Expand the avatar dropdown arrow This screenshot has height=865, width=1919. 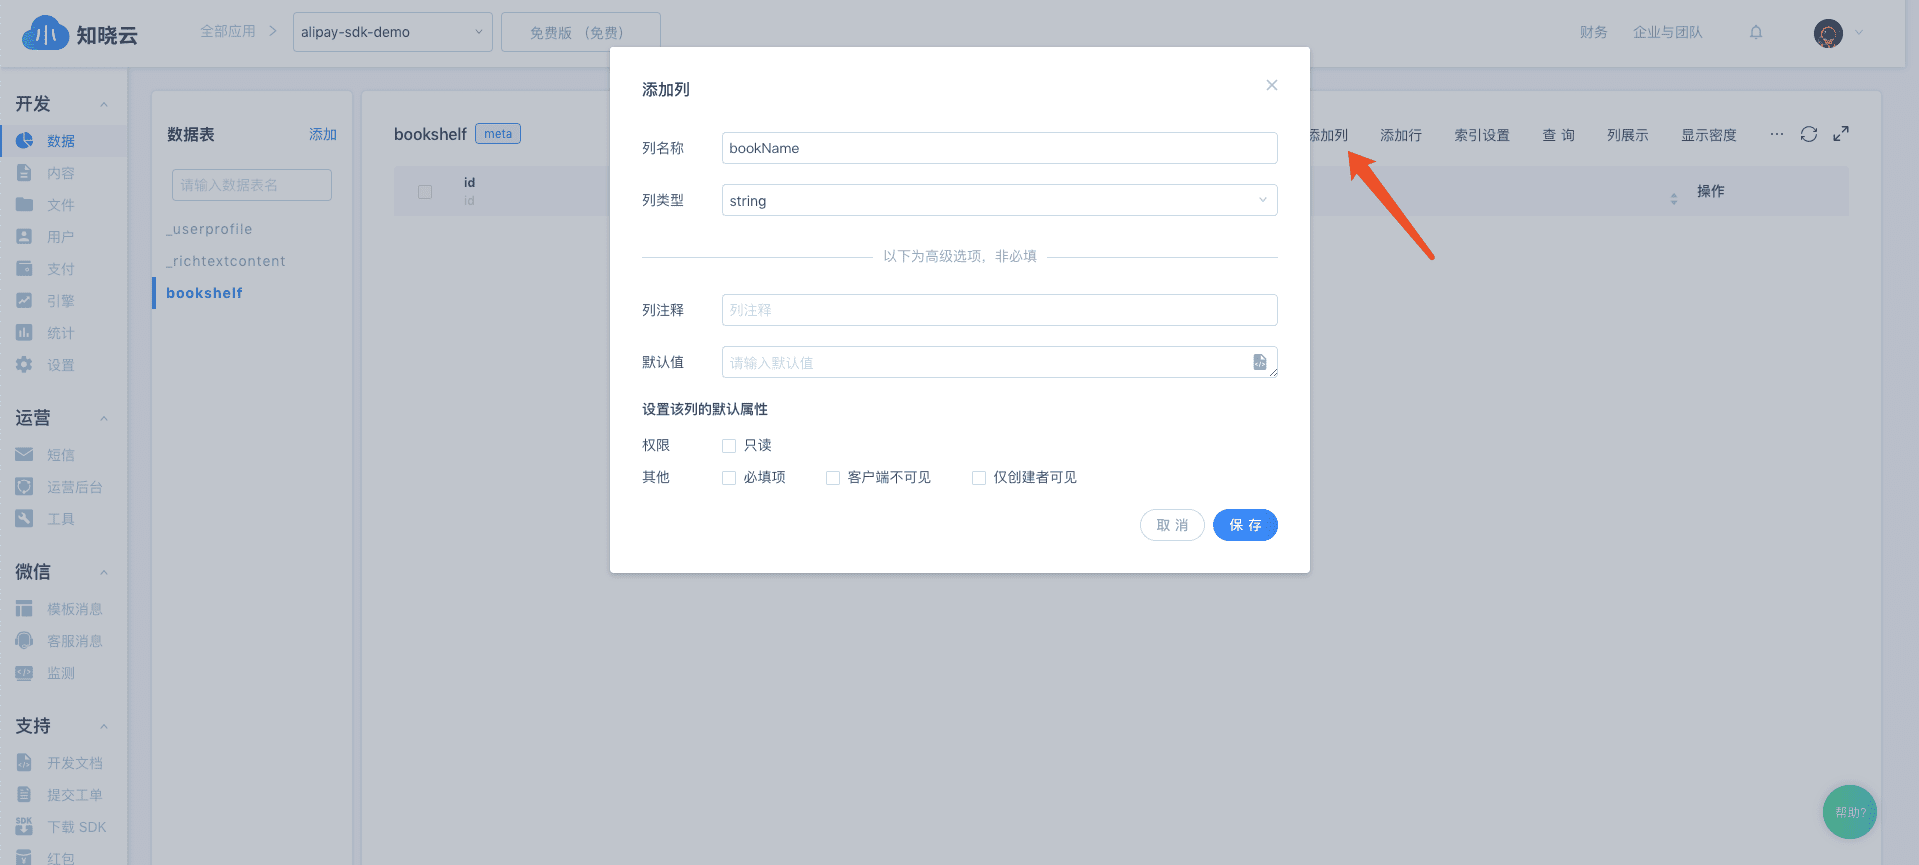pyautogui.click(x=1859, y=33)
